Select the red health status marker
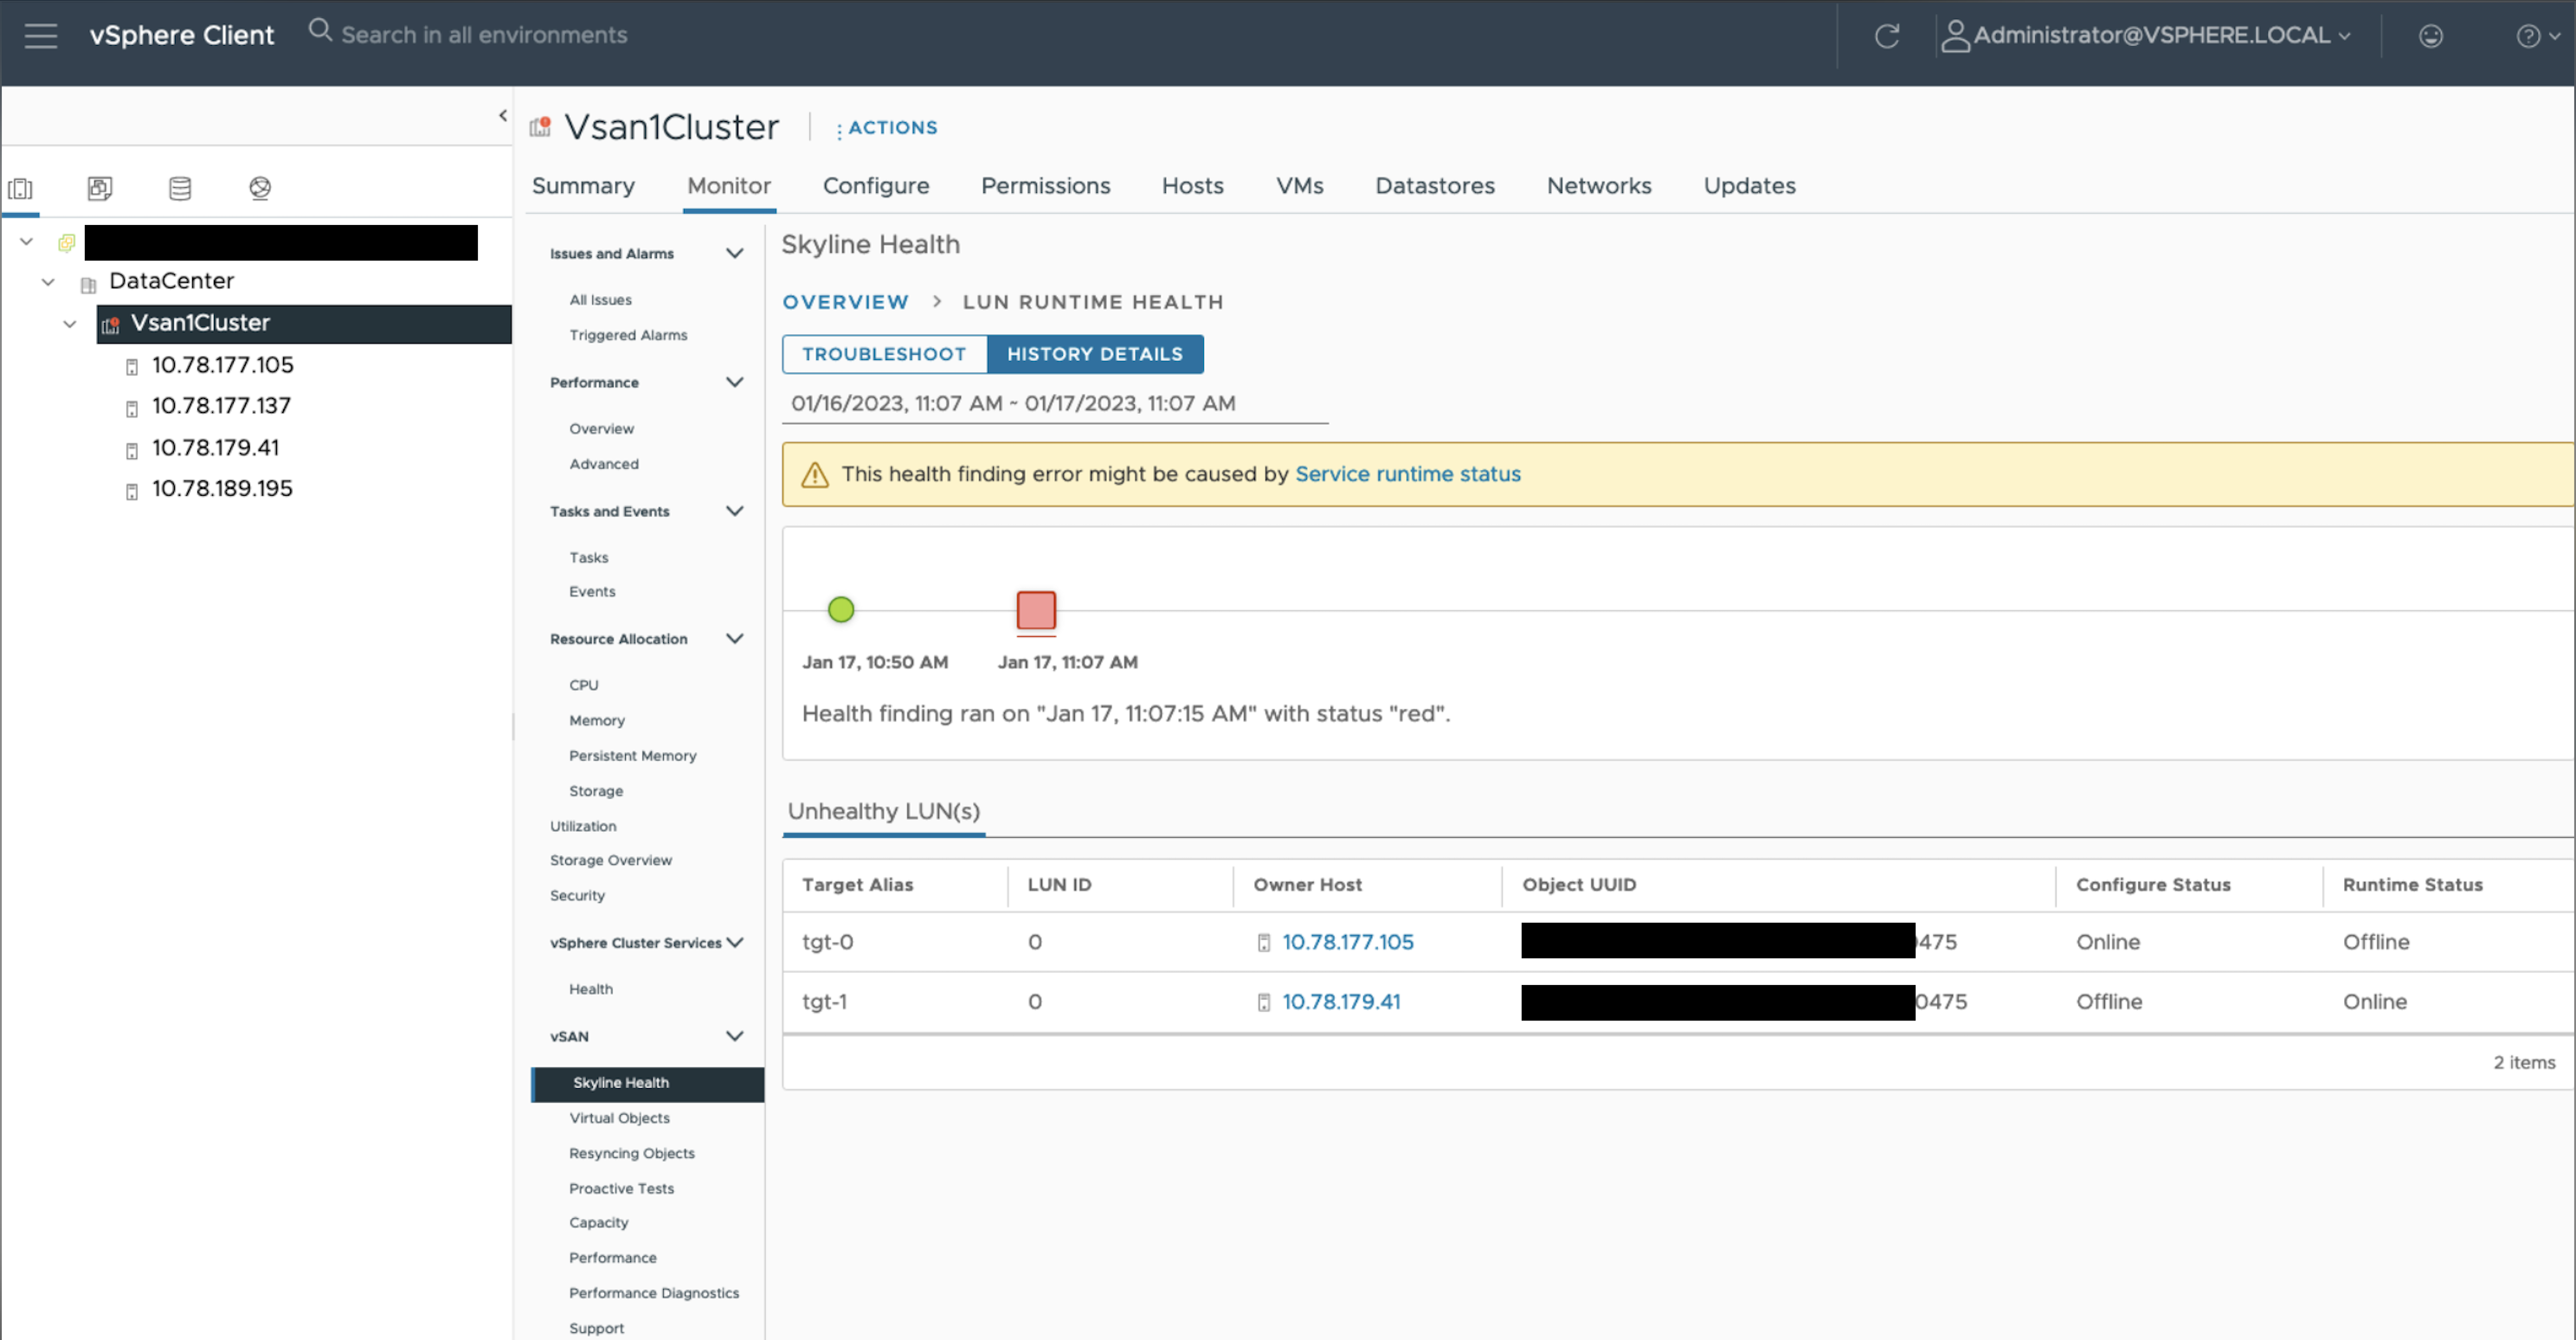Image resolution: width=2576 pixels, height=1340 pixels. point(1035,610)
